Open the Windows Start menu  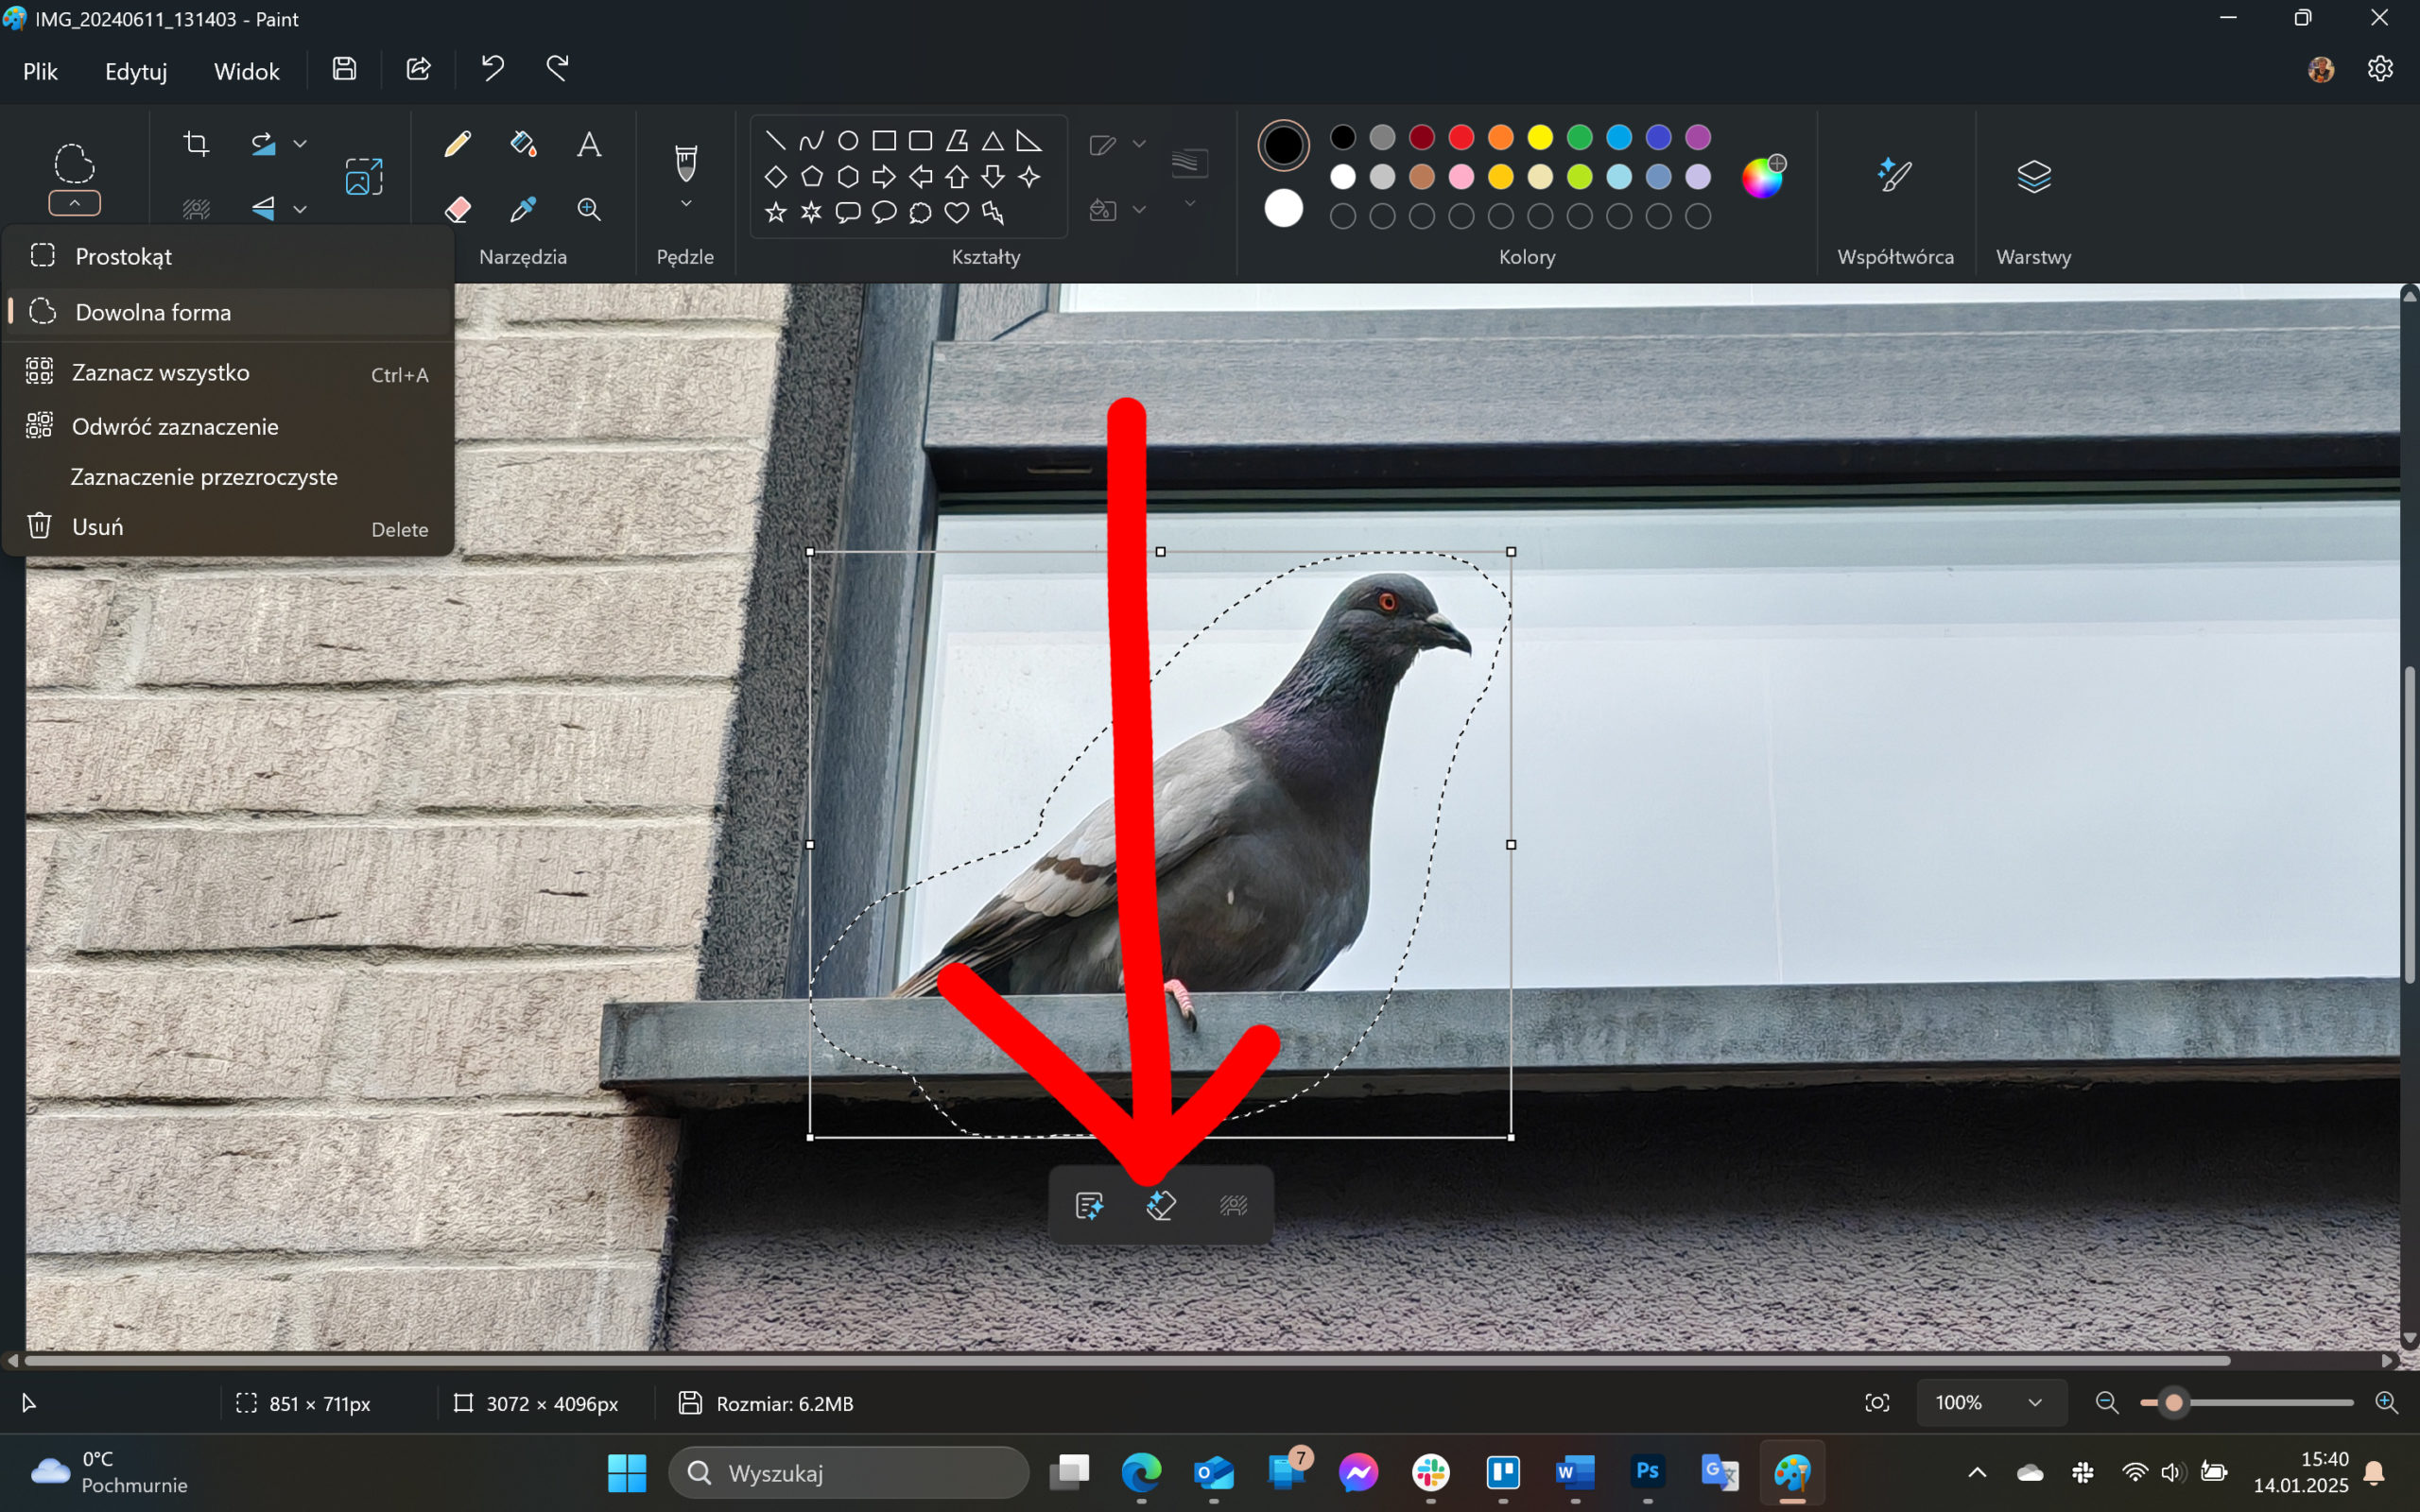627,1473
